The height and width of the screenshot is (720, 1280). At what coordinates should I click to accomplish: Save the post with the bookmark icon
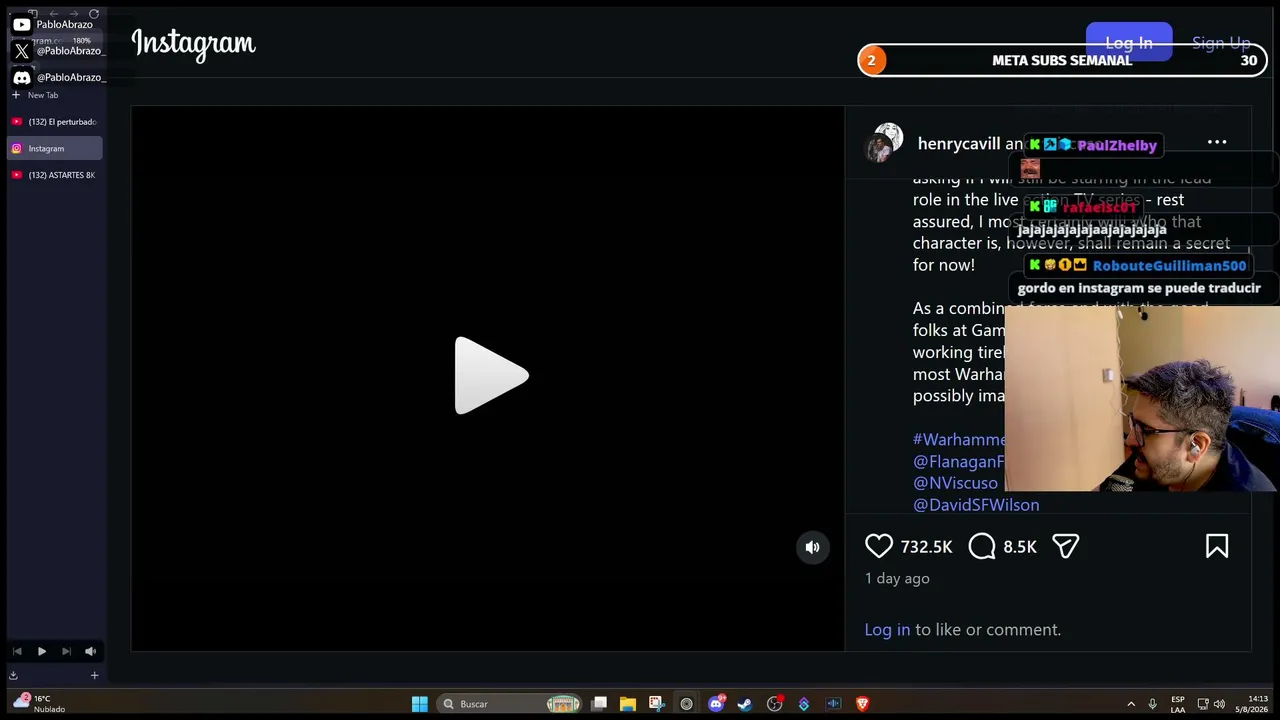click(1217, 546)
